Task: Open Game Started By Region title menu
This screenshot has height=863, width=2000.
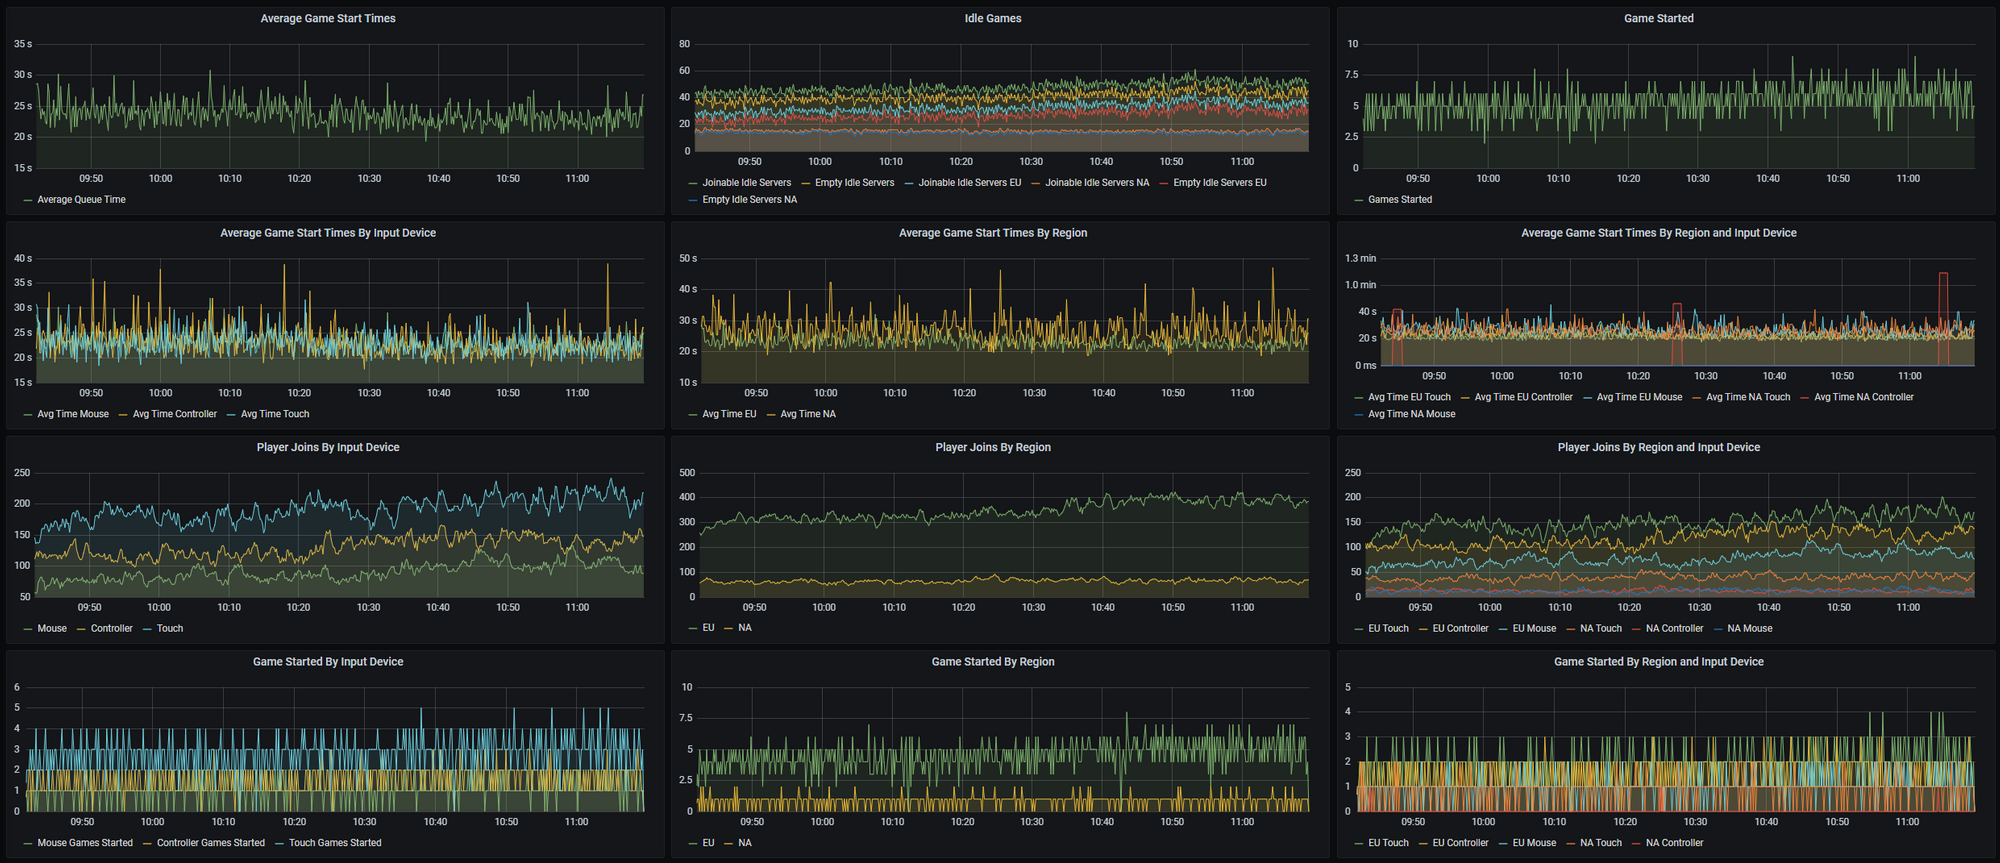Action: [x=993, y=662]
